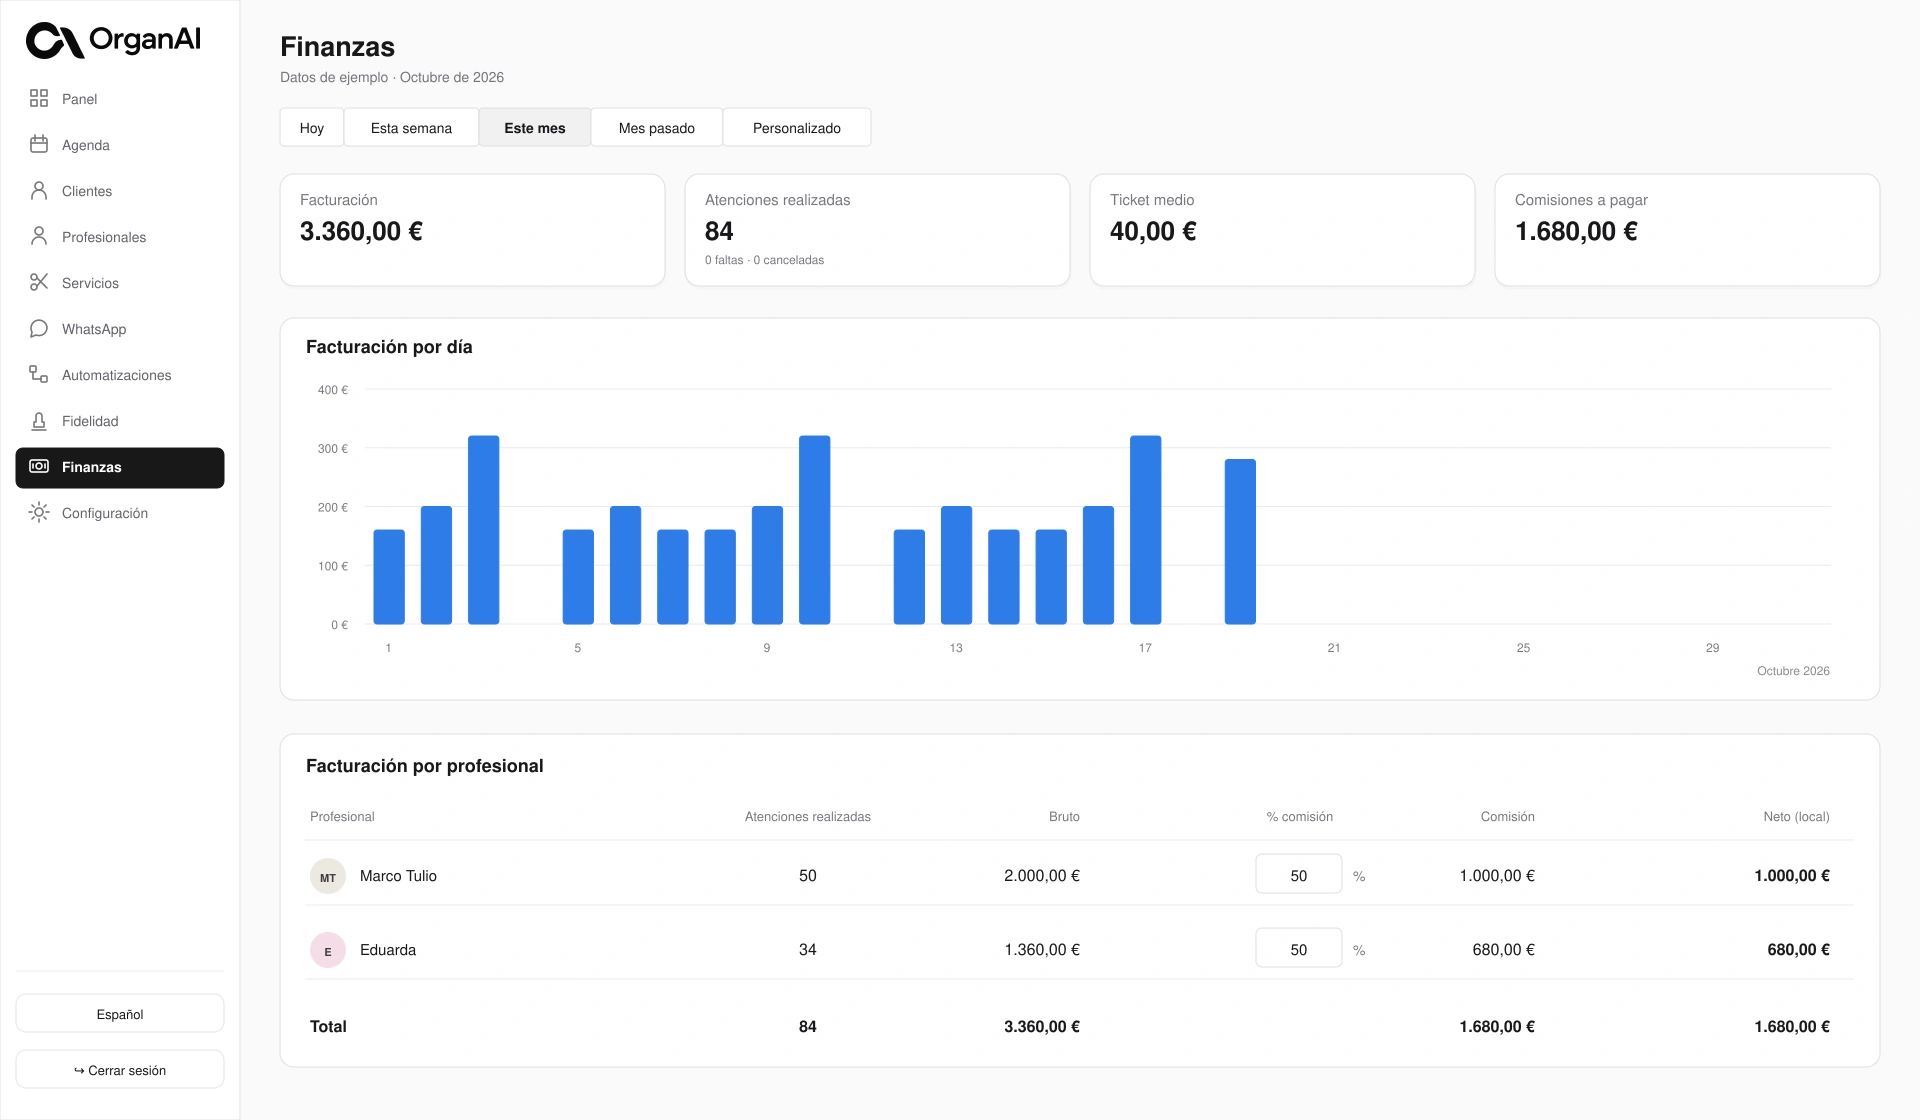
Task: Click the % comisión column header
Action: click(1299, 817)
